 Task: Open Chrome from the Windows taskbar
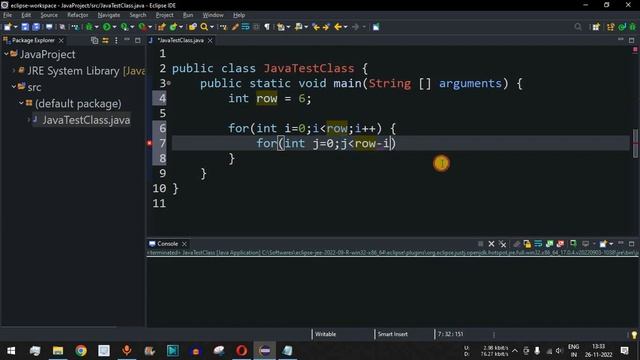click(x=81, y=351)
